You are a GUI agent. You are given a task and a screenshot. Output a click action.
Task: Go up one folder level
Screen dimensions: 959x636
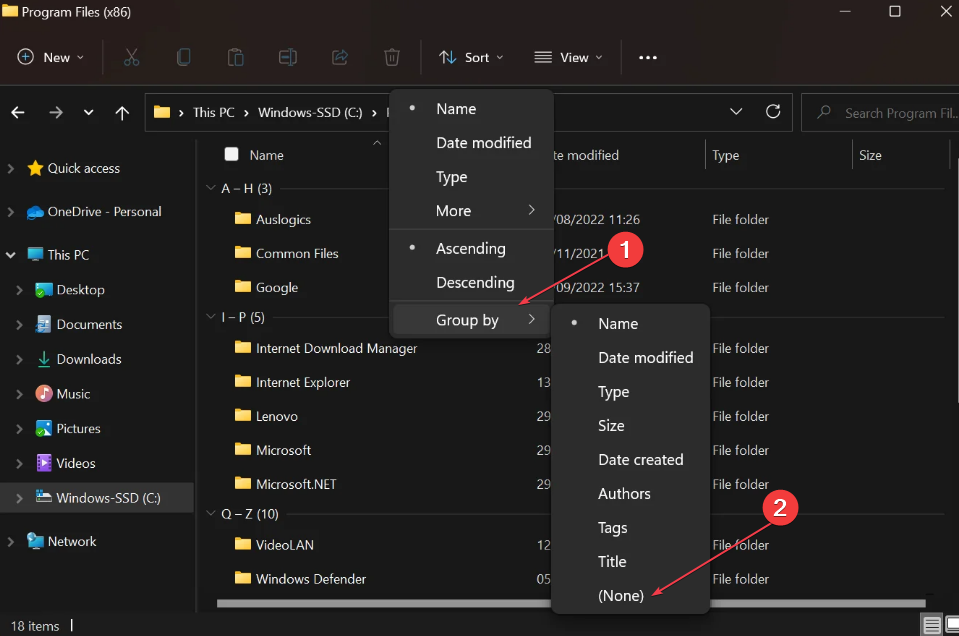tap(122, 113)
